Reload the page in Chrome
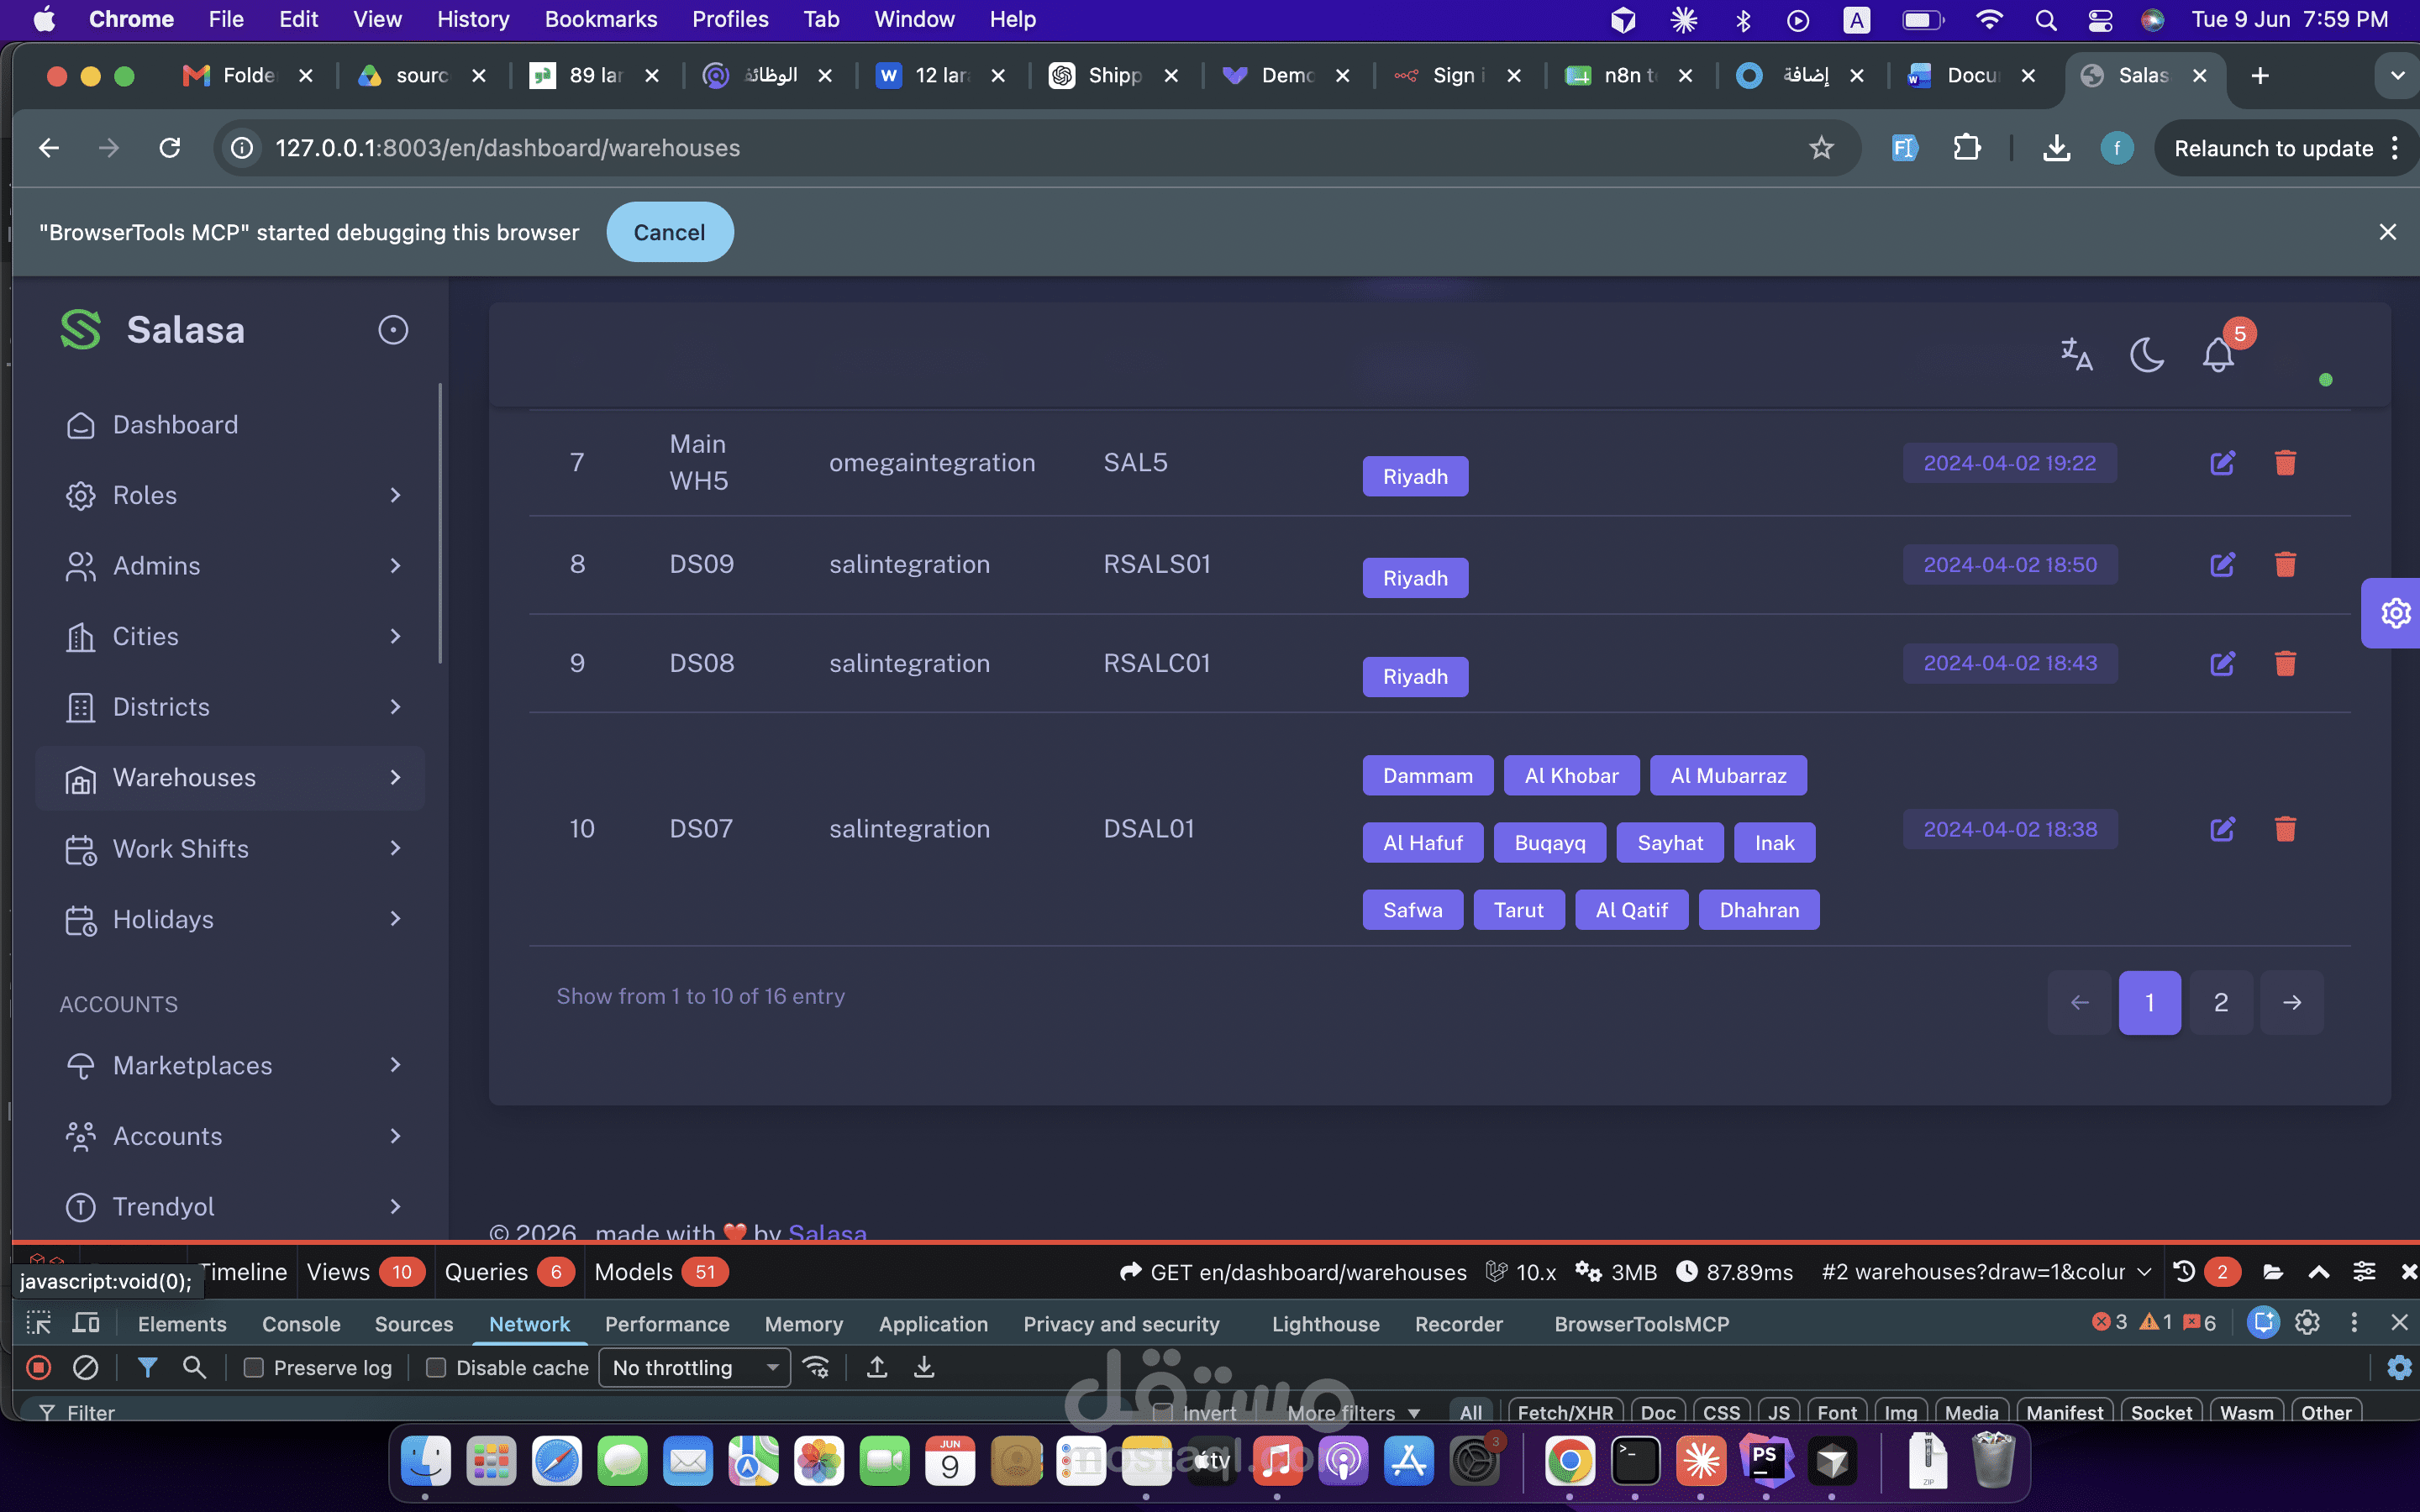 [x=170, y=148]
